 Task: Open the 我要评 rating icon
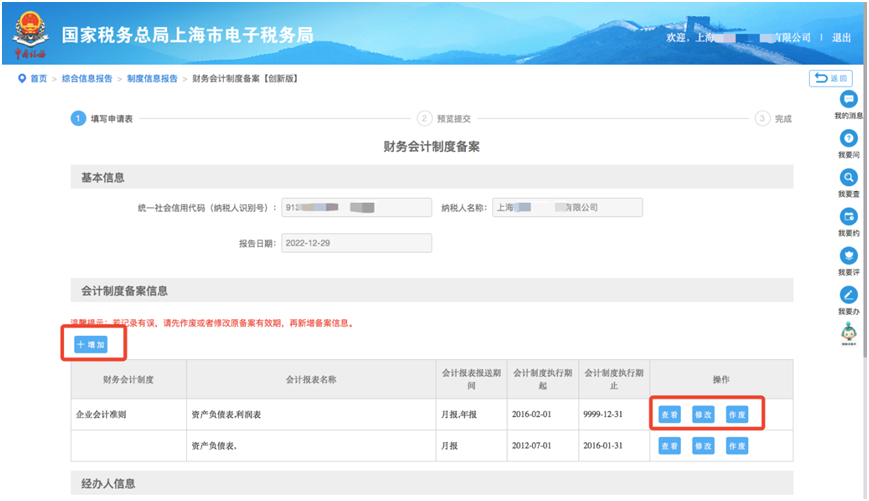coord(848,256)
